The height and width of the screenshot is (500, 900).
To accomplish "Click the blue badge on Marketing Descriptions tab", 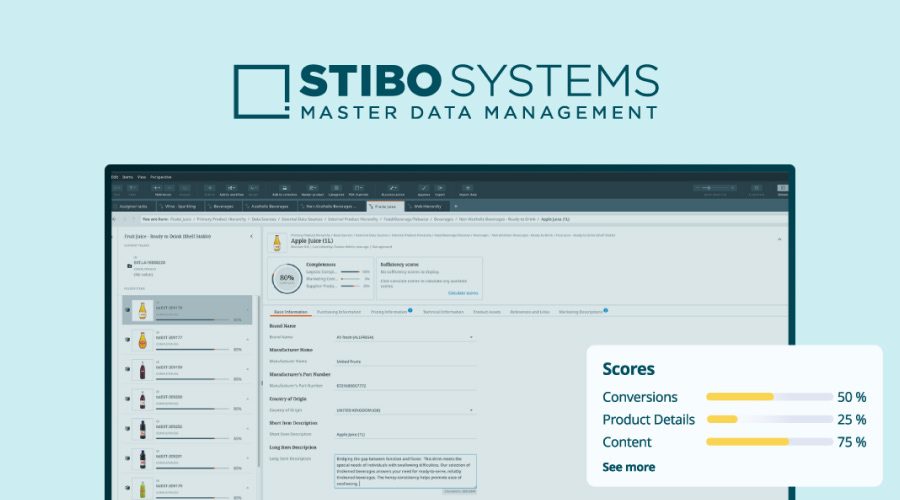I will [x=606, y=310].
